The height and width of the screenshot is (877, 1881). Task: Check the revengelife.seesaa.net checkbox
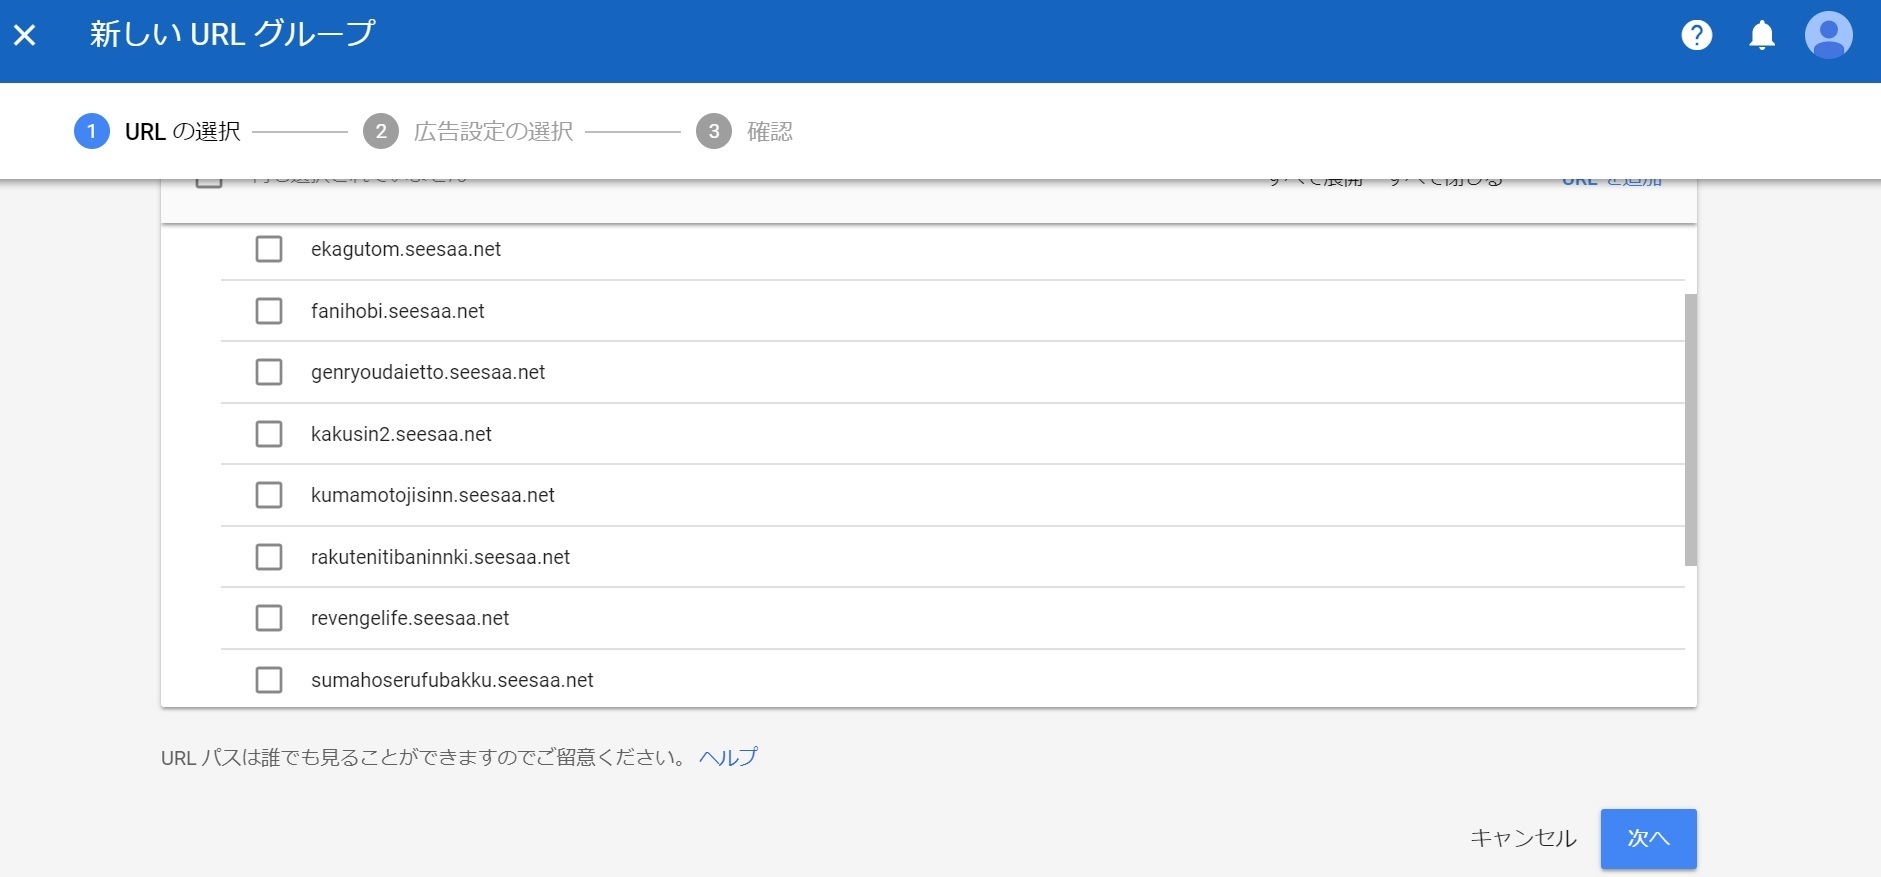click(269, 618)
